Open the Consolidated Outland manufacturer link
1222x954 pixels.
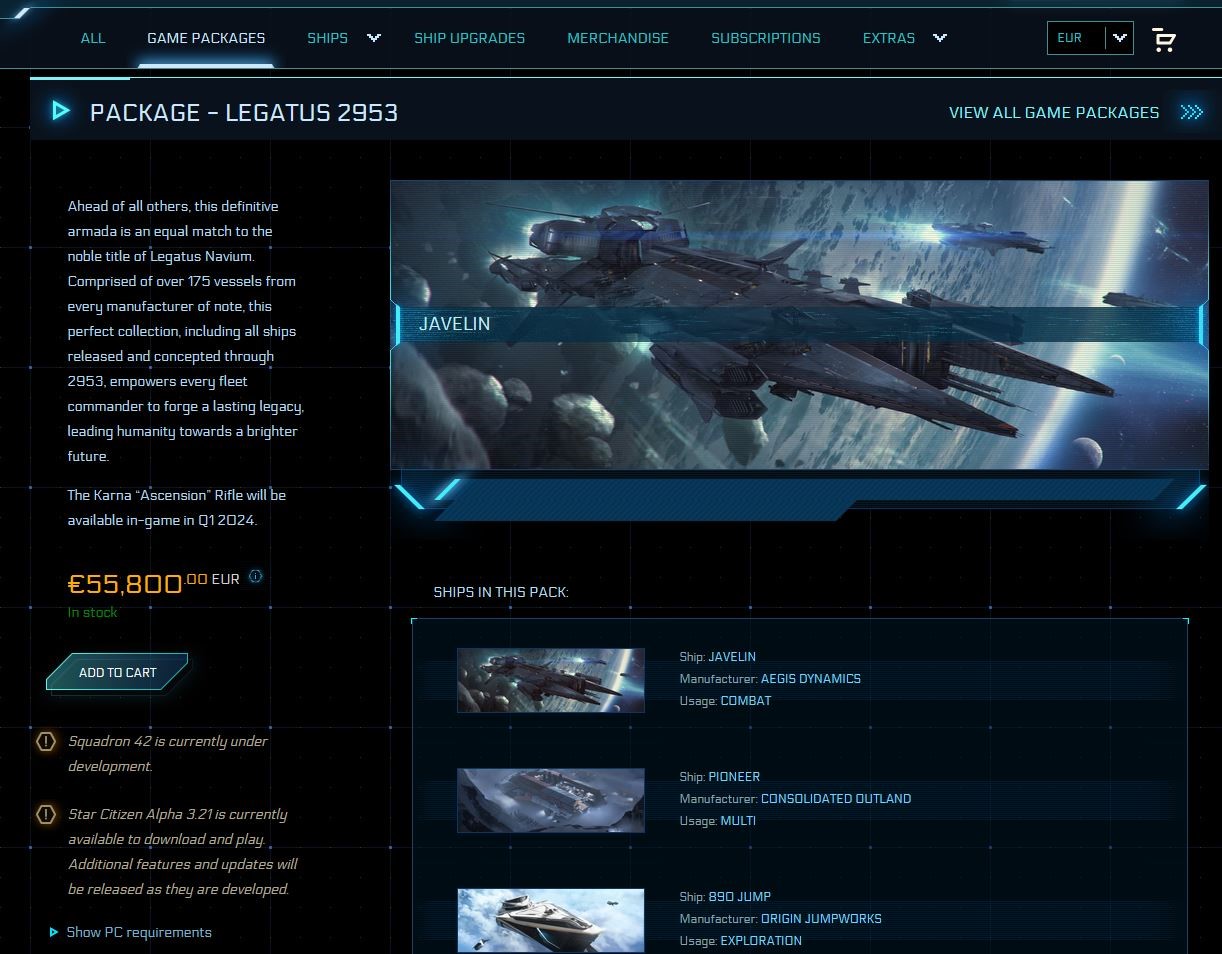[836, 799]
